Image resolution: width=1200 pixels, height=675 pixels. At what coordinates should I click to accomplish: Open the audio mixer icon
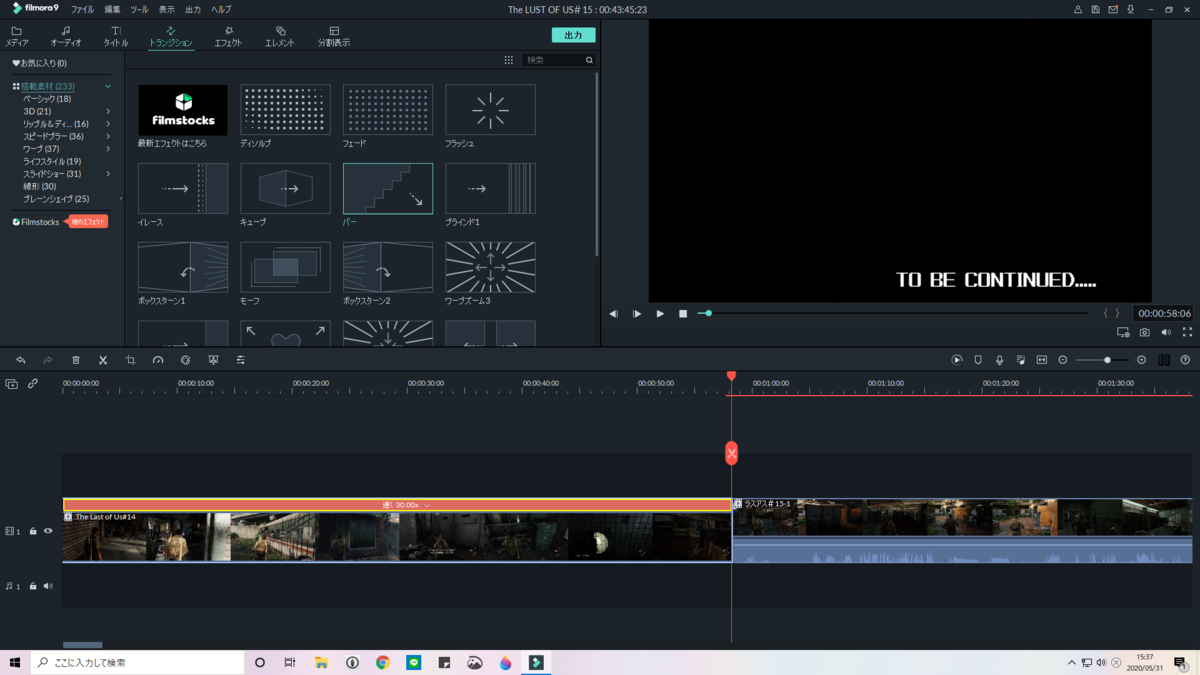pyautogui.click(x=1020, y=360)
